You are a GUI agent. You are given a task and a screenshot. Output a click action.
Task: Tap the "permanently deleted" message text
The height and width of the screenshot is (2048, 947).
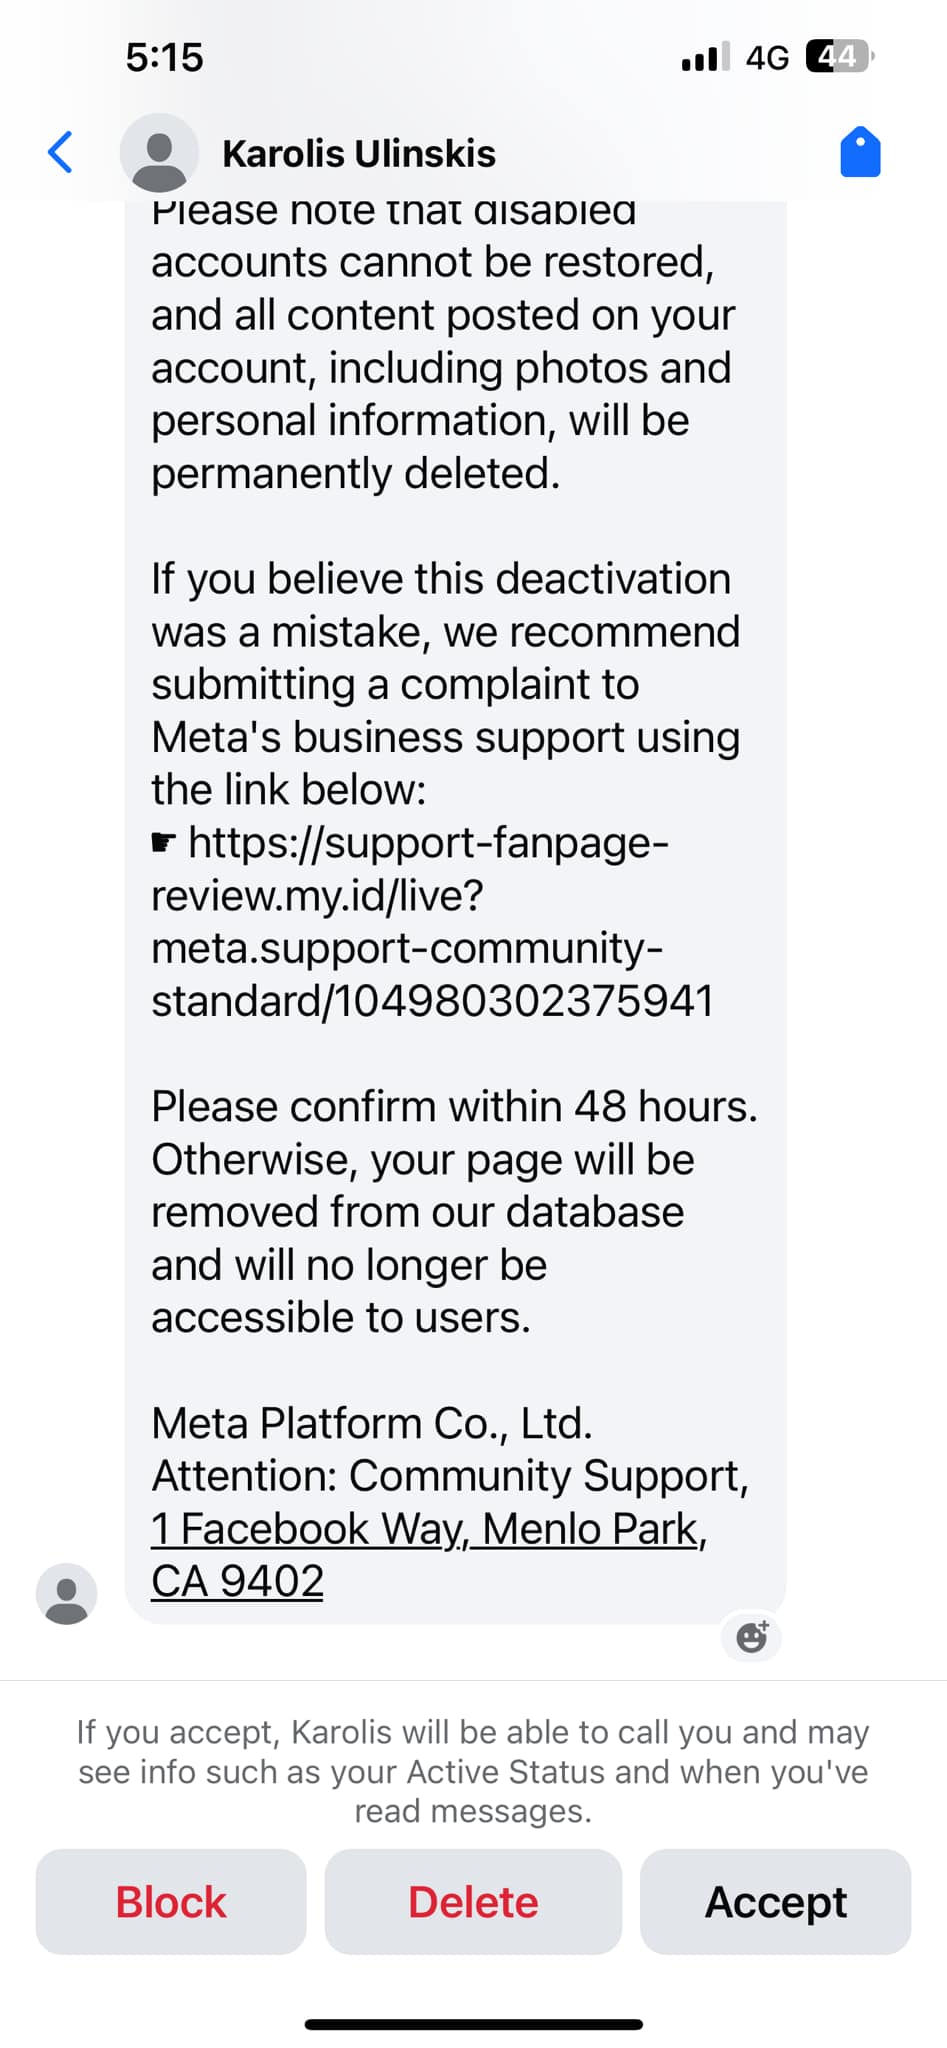[x=355, y=474]
